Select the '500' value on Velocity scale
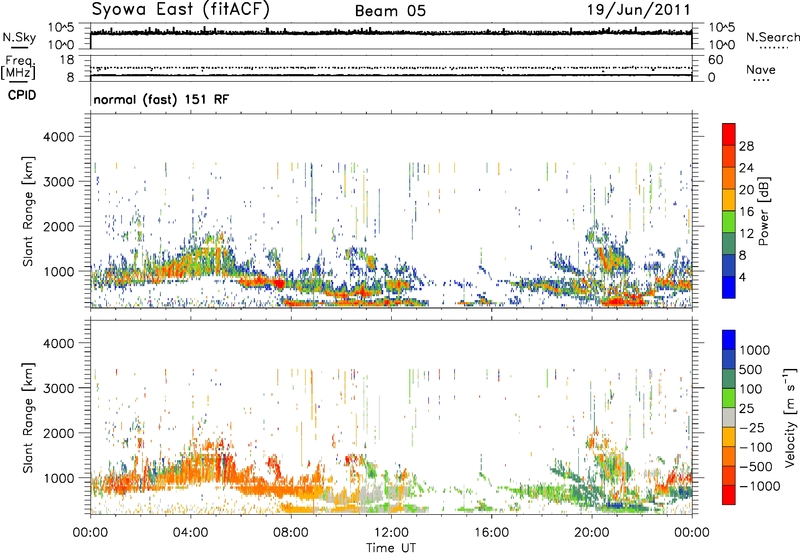Screen dimensions: 800x554 [751, 370]
